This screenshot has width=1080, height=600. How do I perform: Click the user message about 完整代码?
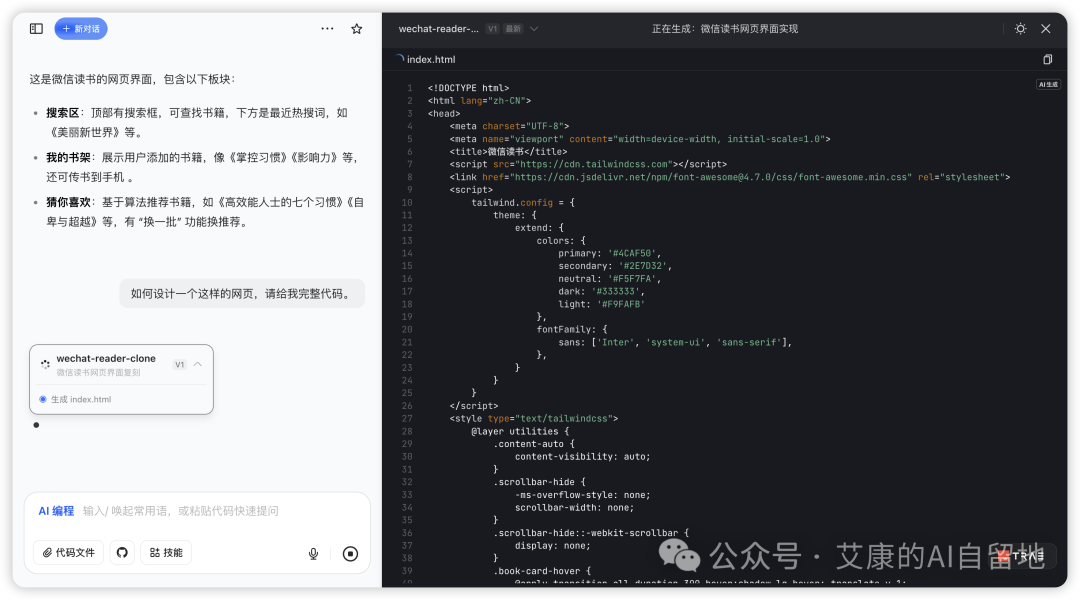(x=242, y=294)
